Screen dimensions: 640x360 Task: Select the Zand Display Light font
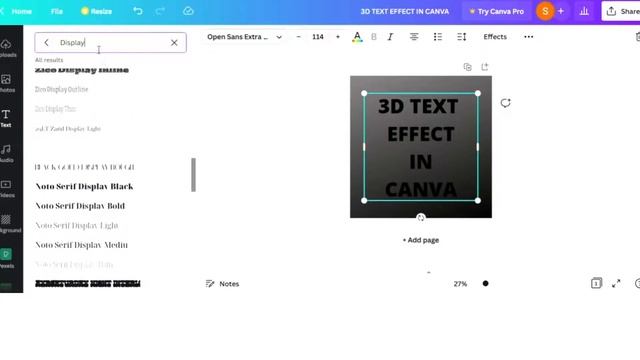point(68,129)
